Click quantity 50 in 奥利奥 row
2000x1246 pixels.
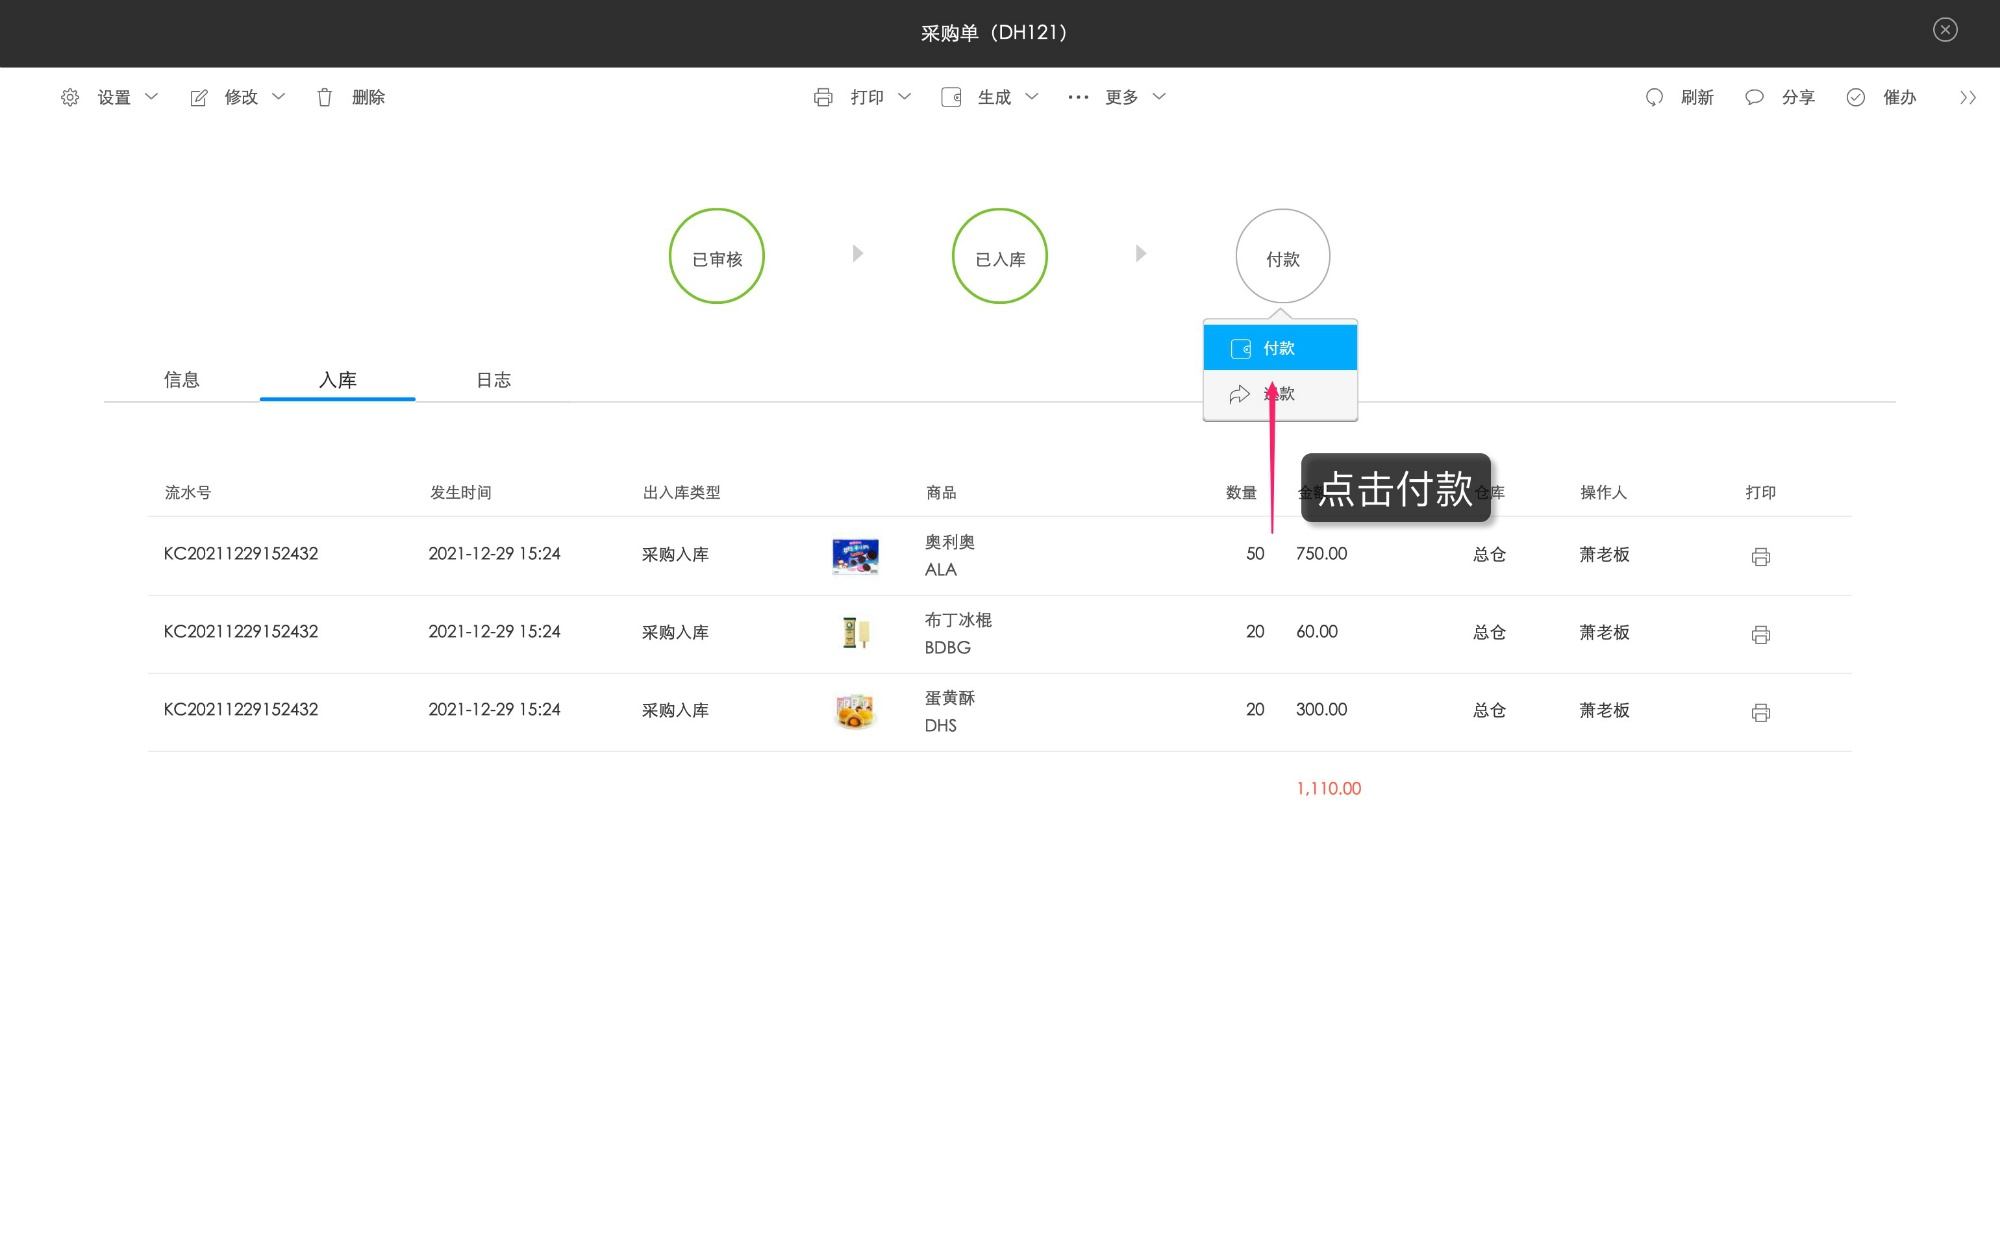1255,553
